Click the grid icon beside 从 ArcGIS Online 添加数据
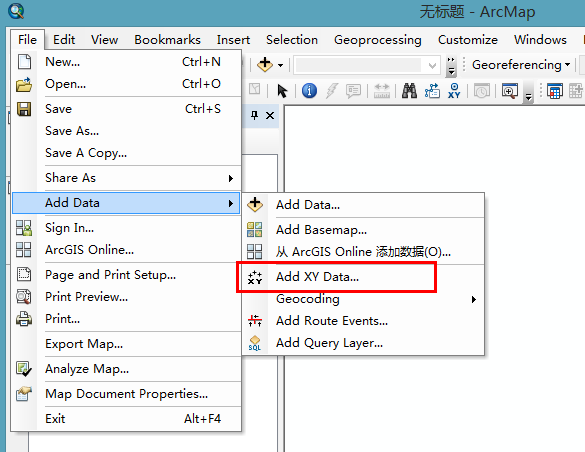 255,252
